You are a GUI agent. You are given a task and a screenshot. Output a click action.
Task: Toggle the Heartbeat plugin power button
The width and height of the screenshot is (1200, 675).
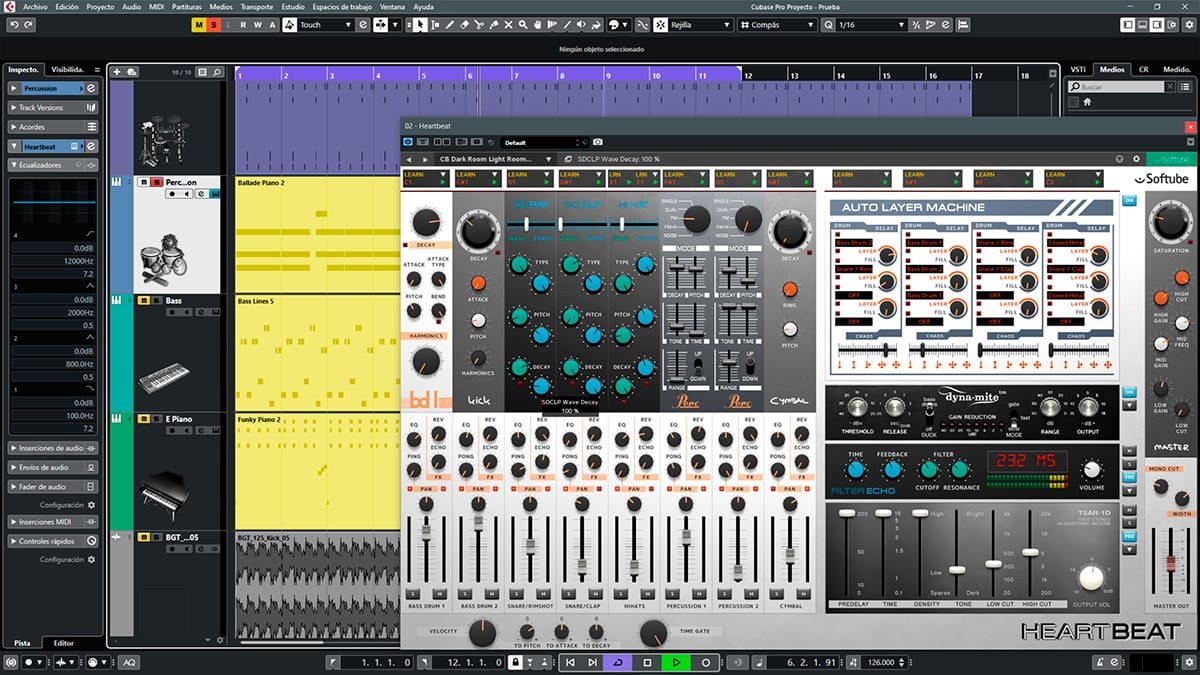point(409,143)
